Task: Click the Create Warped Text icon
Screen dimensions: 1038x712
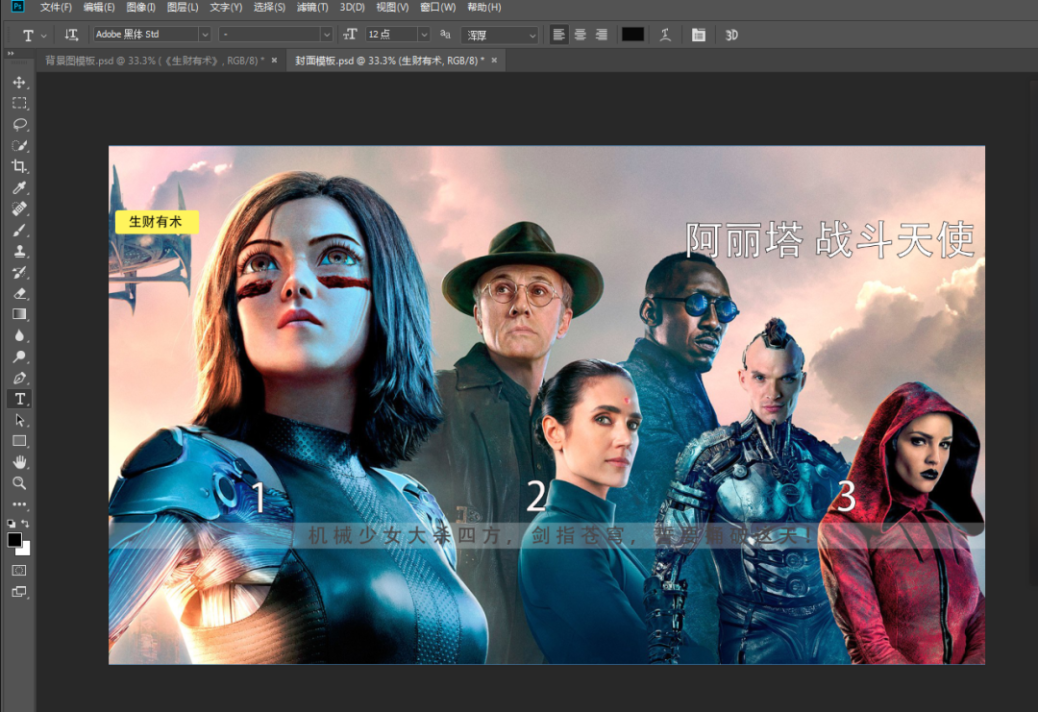Action: (x=665, y=35)
